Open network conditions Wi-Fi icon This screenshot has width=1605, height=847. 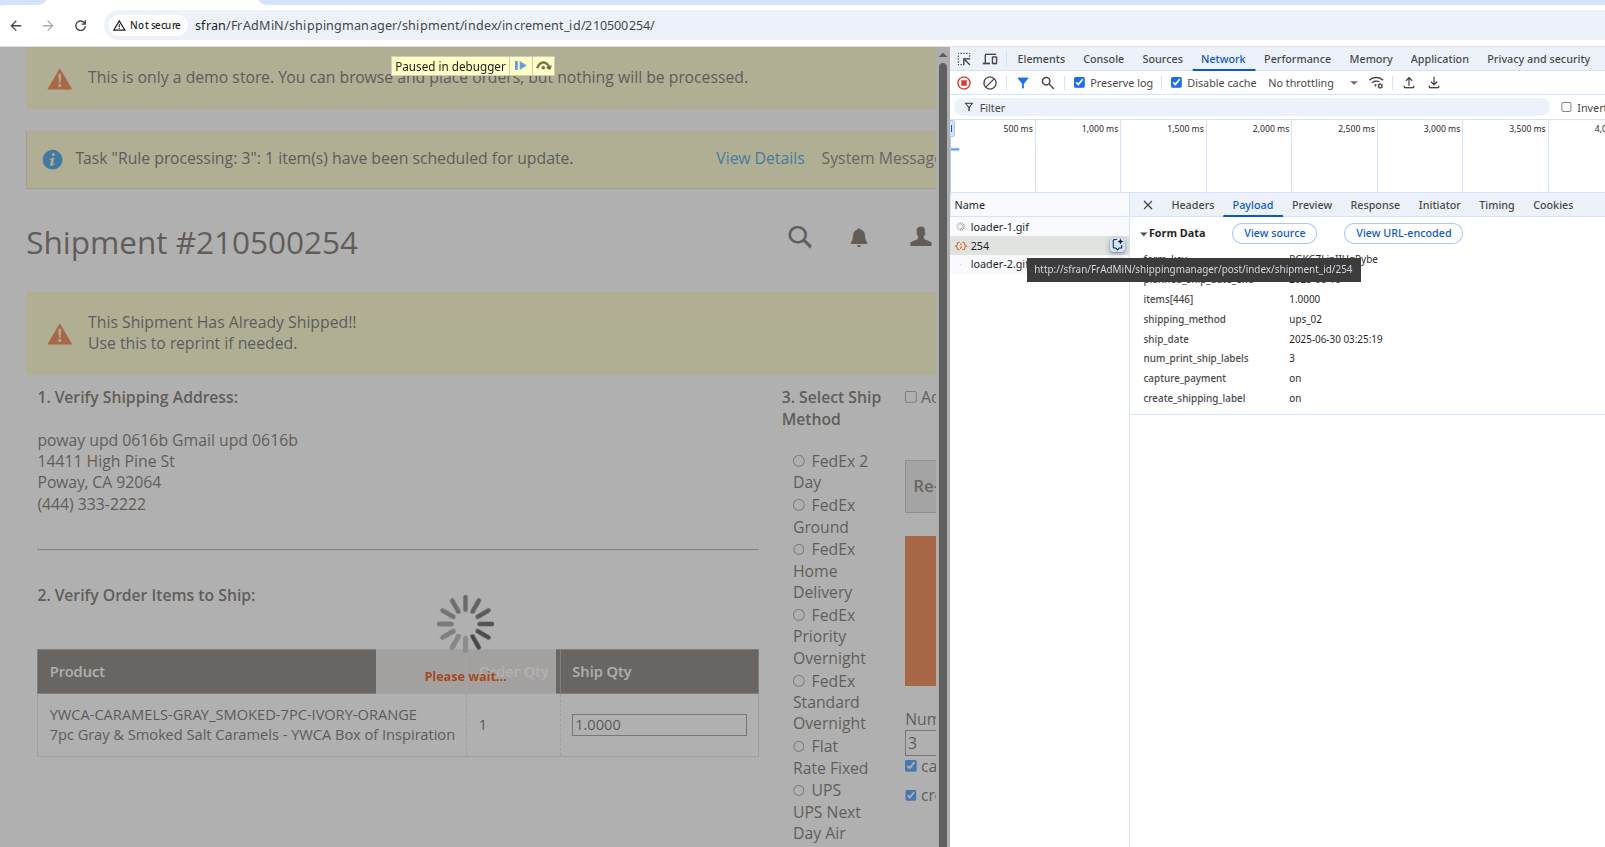(1377, 83)
